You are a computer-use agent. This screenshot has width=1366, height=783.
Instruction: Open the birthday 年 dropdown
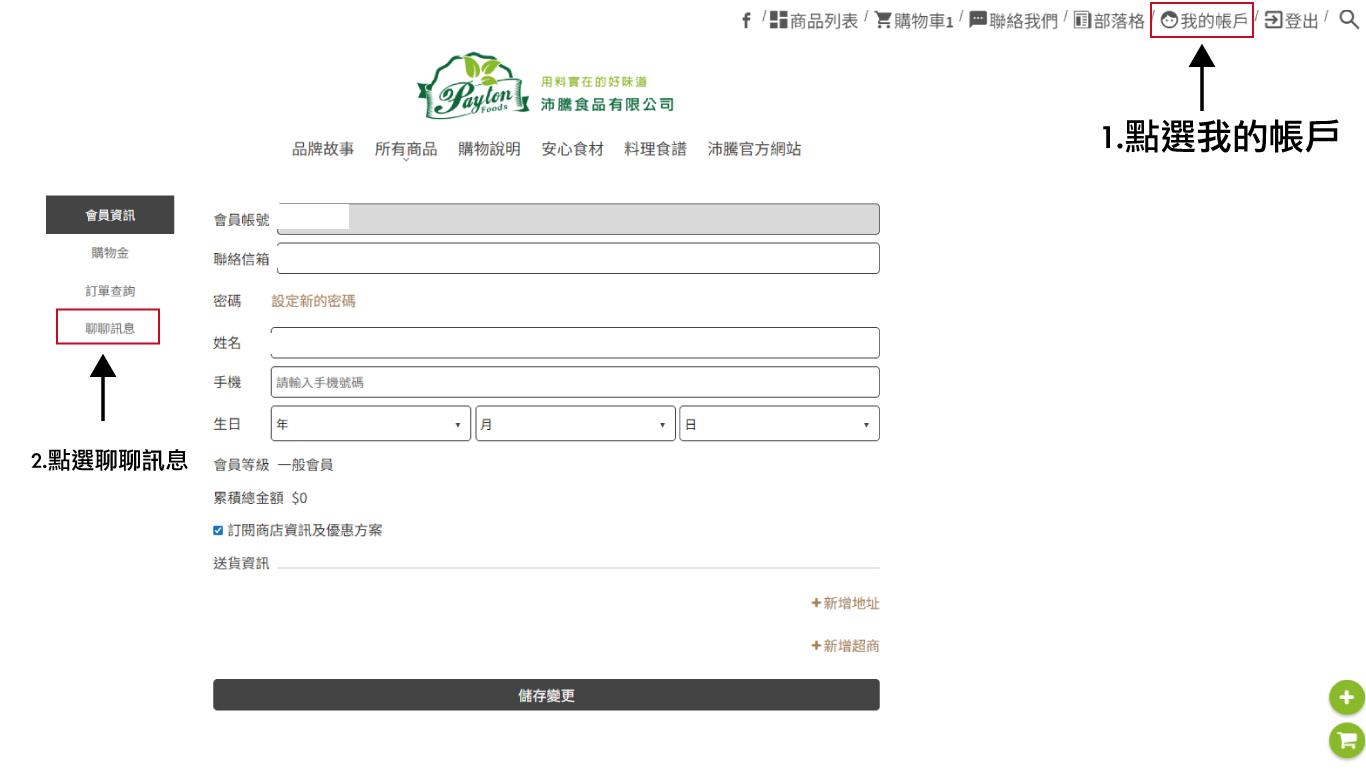[371, 424]
